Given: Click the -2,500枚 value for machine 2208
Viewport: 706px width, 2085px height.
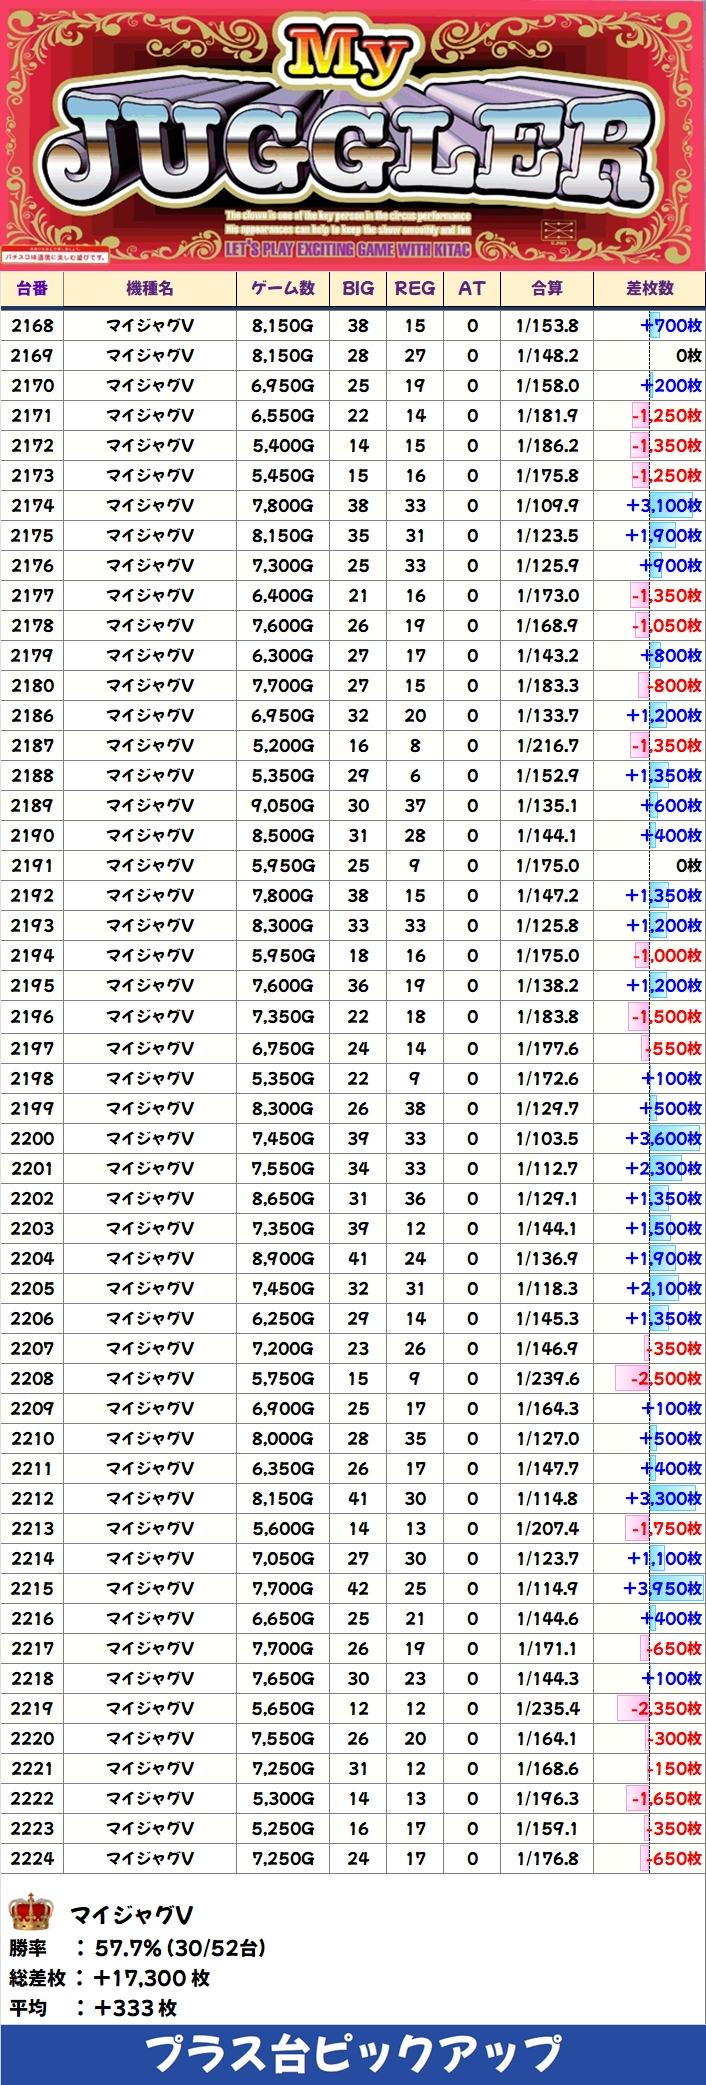Looking at the screenshot, I should pos(666,1378).
